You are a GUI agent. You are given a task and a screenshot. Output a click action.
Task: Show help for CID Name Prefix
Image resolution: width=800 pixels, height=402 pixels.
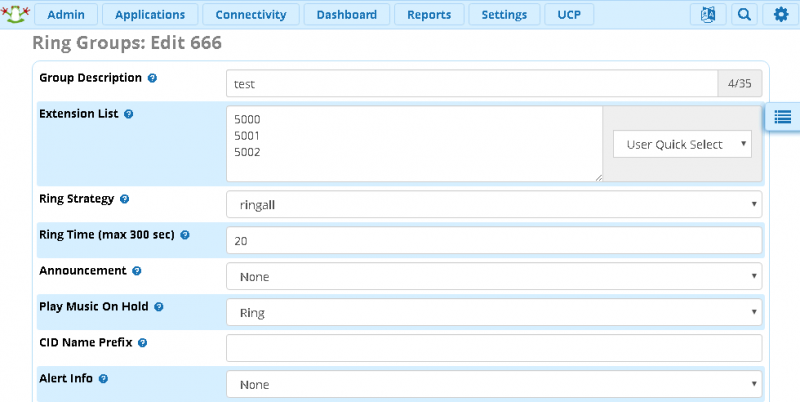coord(142,343)
